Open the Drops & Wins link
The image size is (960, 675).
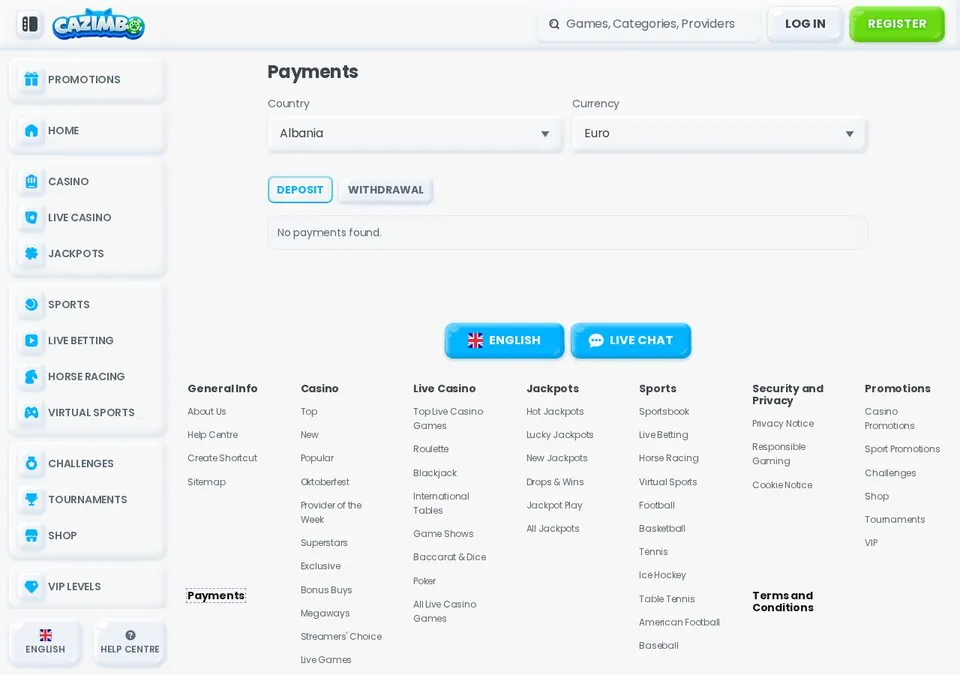(555, 482)
